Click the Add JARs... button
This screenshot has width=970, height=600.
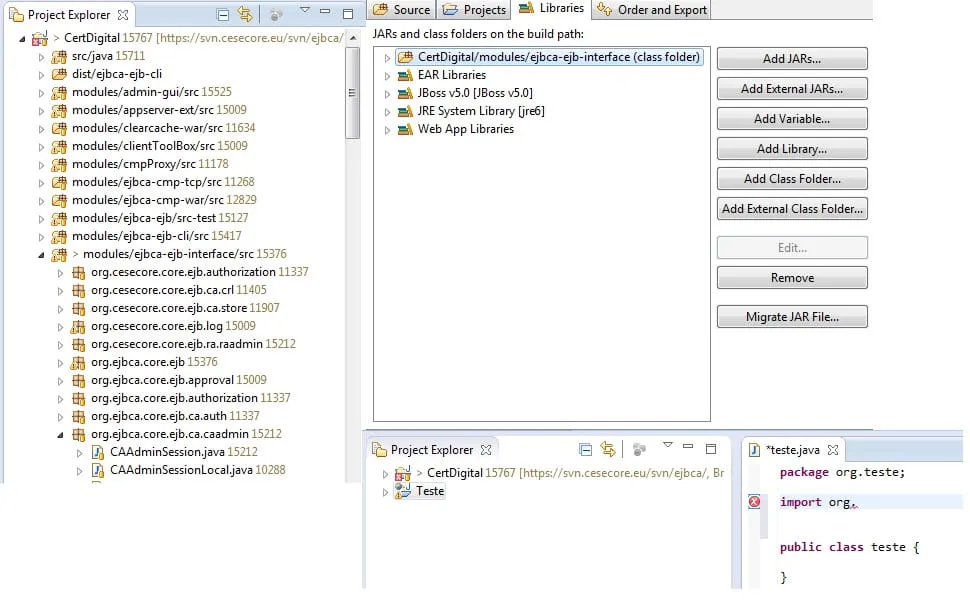pos(792,59)
